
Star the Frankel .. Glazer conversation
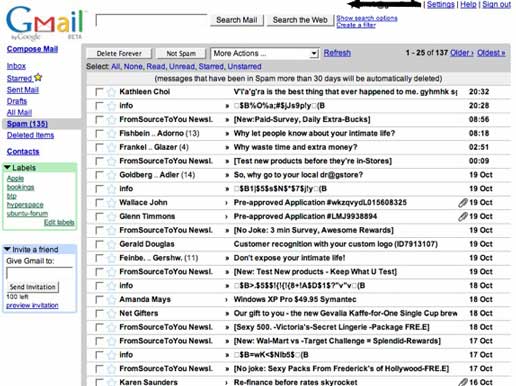pyautogui.click(x=111, y=147)
